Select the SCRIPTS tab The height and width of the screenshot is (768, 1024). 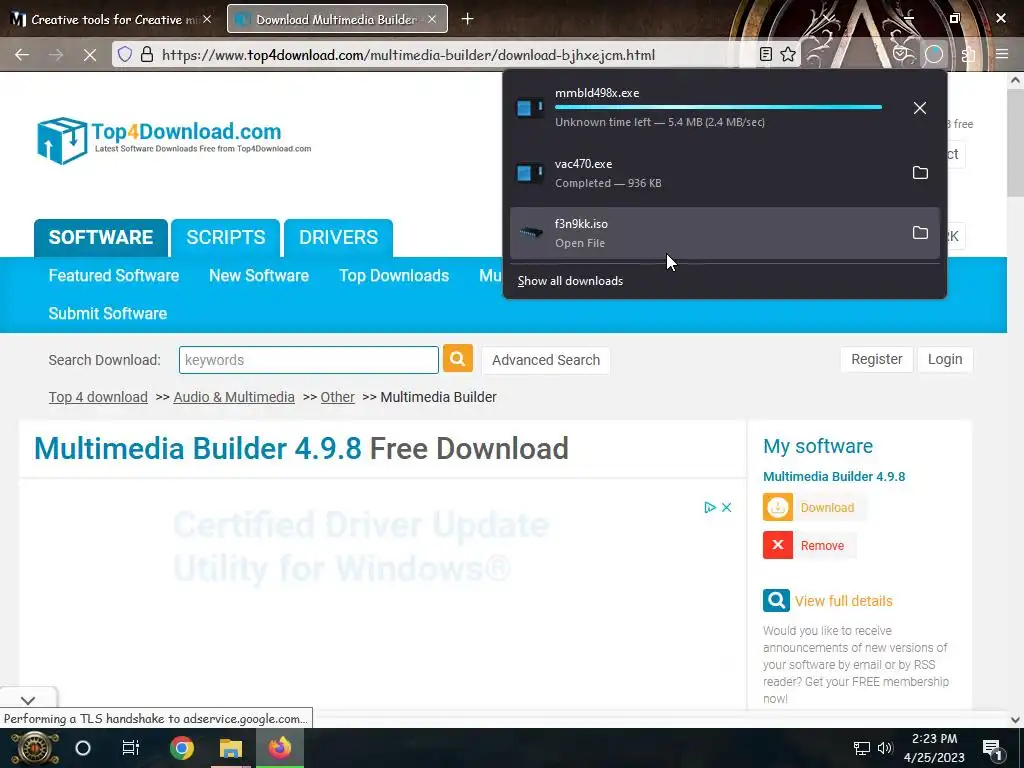pos(226,238)
